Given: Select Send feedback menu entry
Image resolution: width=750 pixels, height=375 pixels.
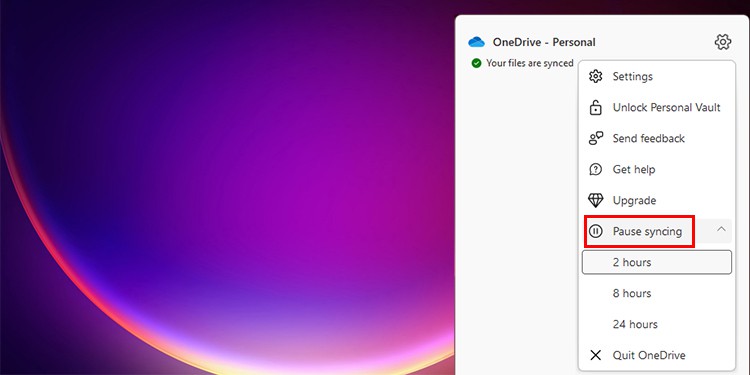Looking at the screenshot, I should (x=657, y=139).
